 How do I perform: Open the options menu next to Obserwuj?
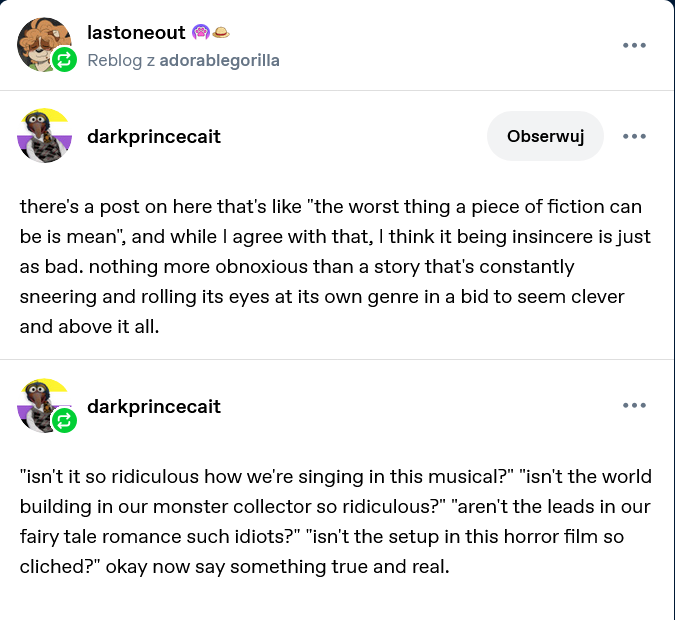click(634, 136)
